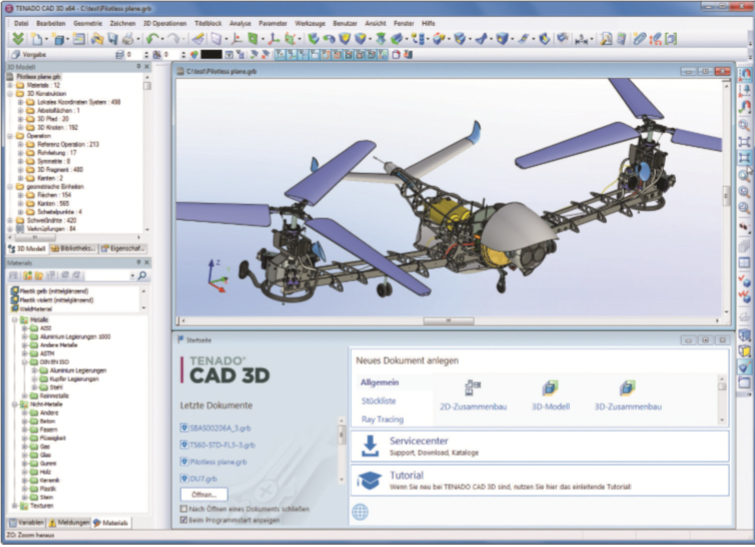This screenshot has width=755, height=547.
Task: Click the printer icon
Action: click(128, 39)
